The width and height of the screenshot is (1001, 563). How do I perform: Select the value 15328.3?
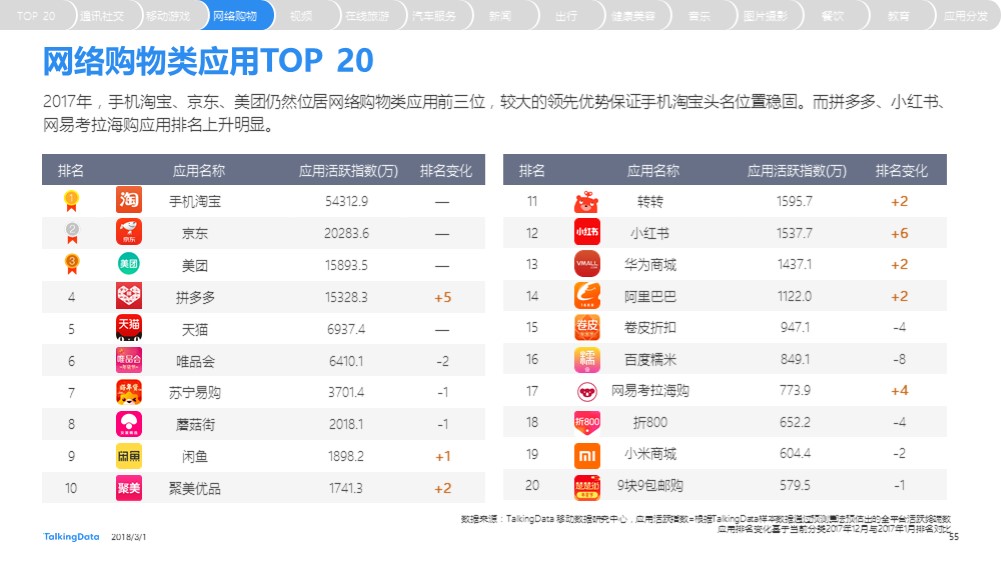click(347, 297)
